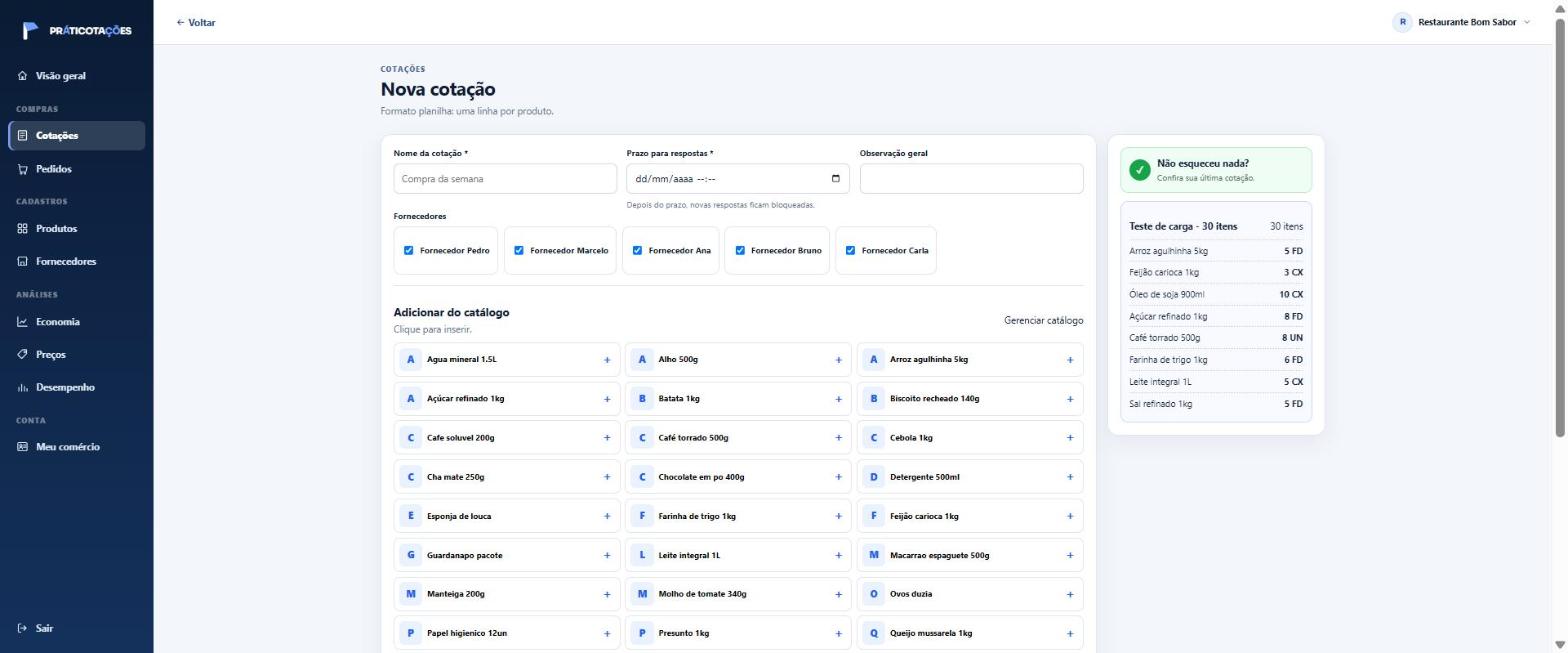Uncheck the Fornecedor Pedro checkbox
This screenshot has width=1568, height=653.
pyautogui.click(x=408, y=251)
